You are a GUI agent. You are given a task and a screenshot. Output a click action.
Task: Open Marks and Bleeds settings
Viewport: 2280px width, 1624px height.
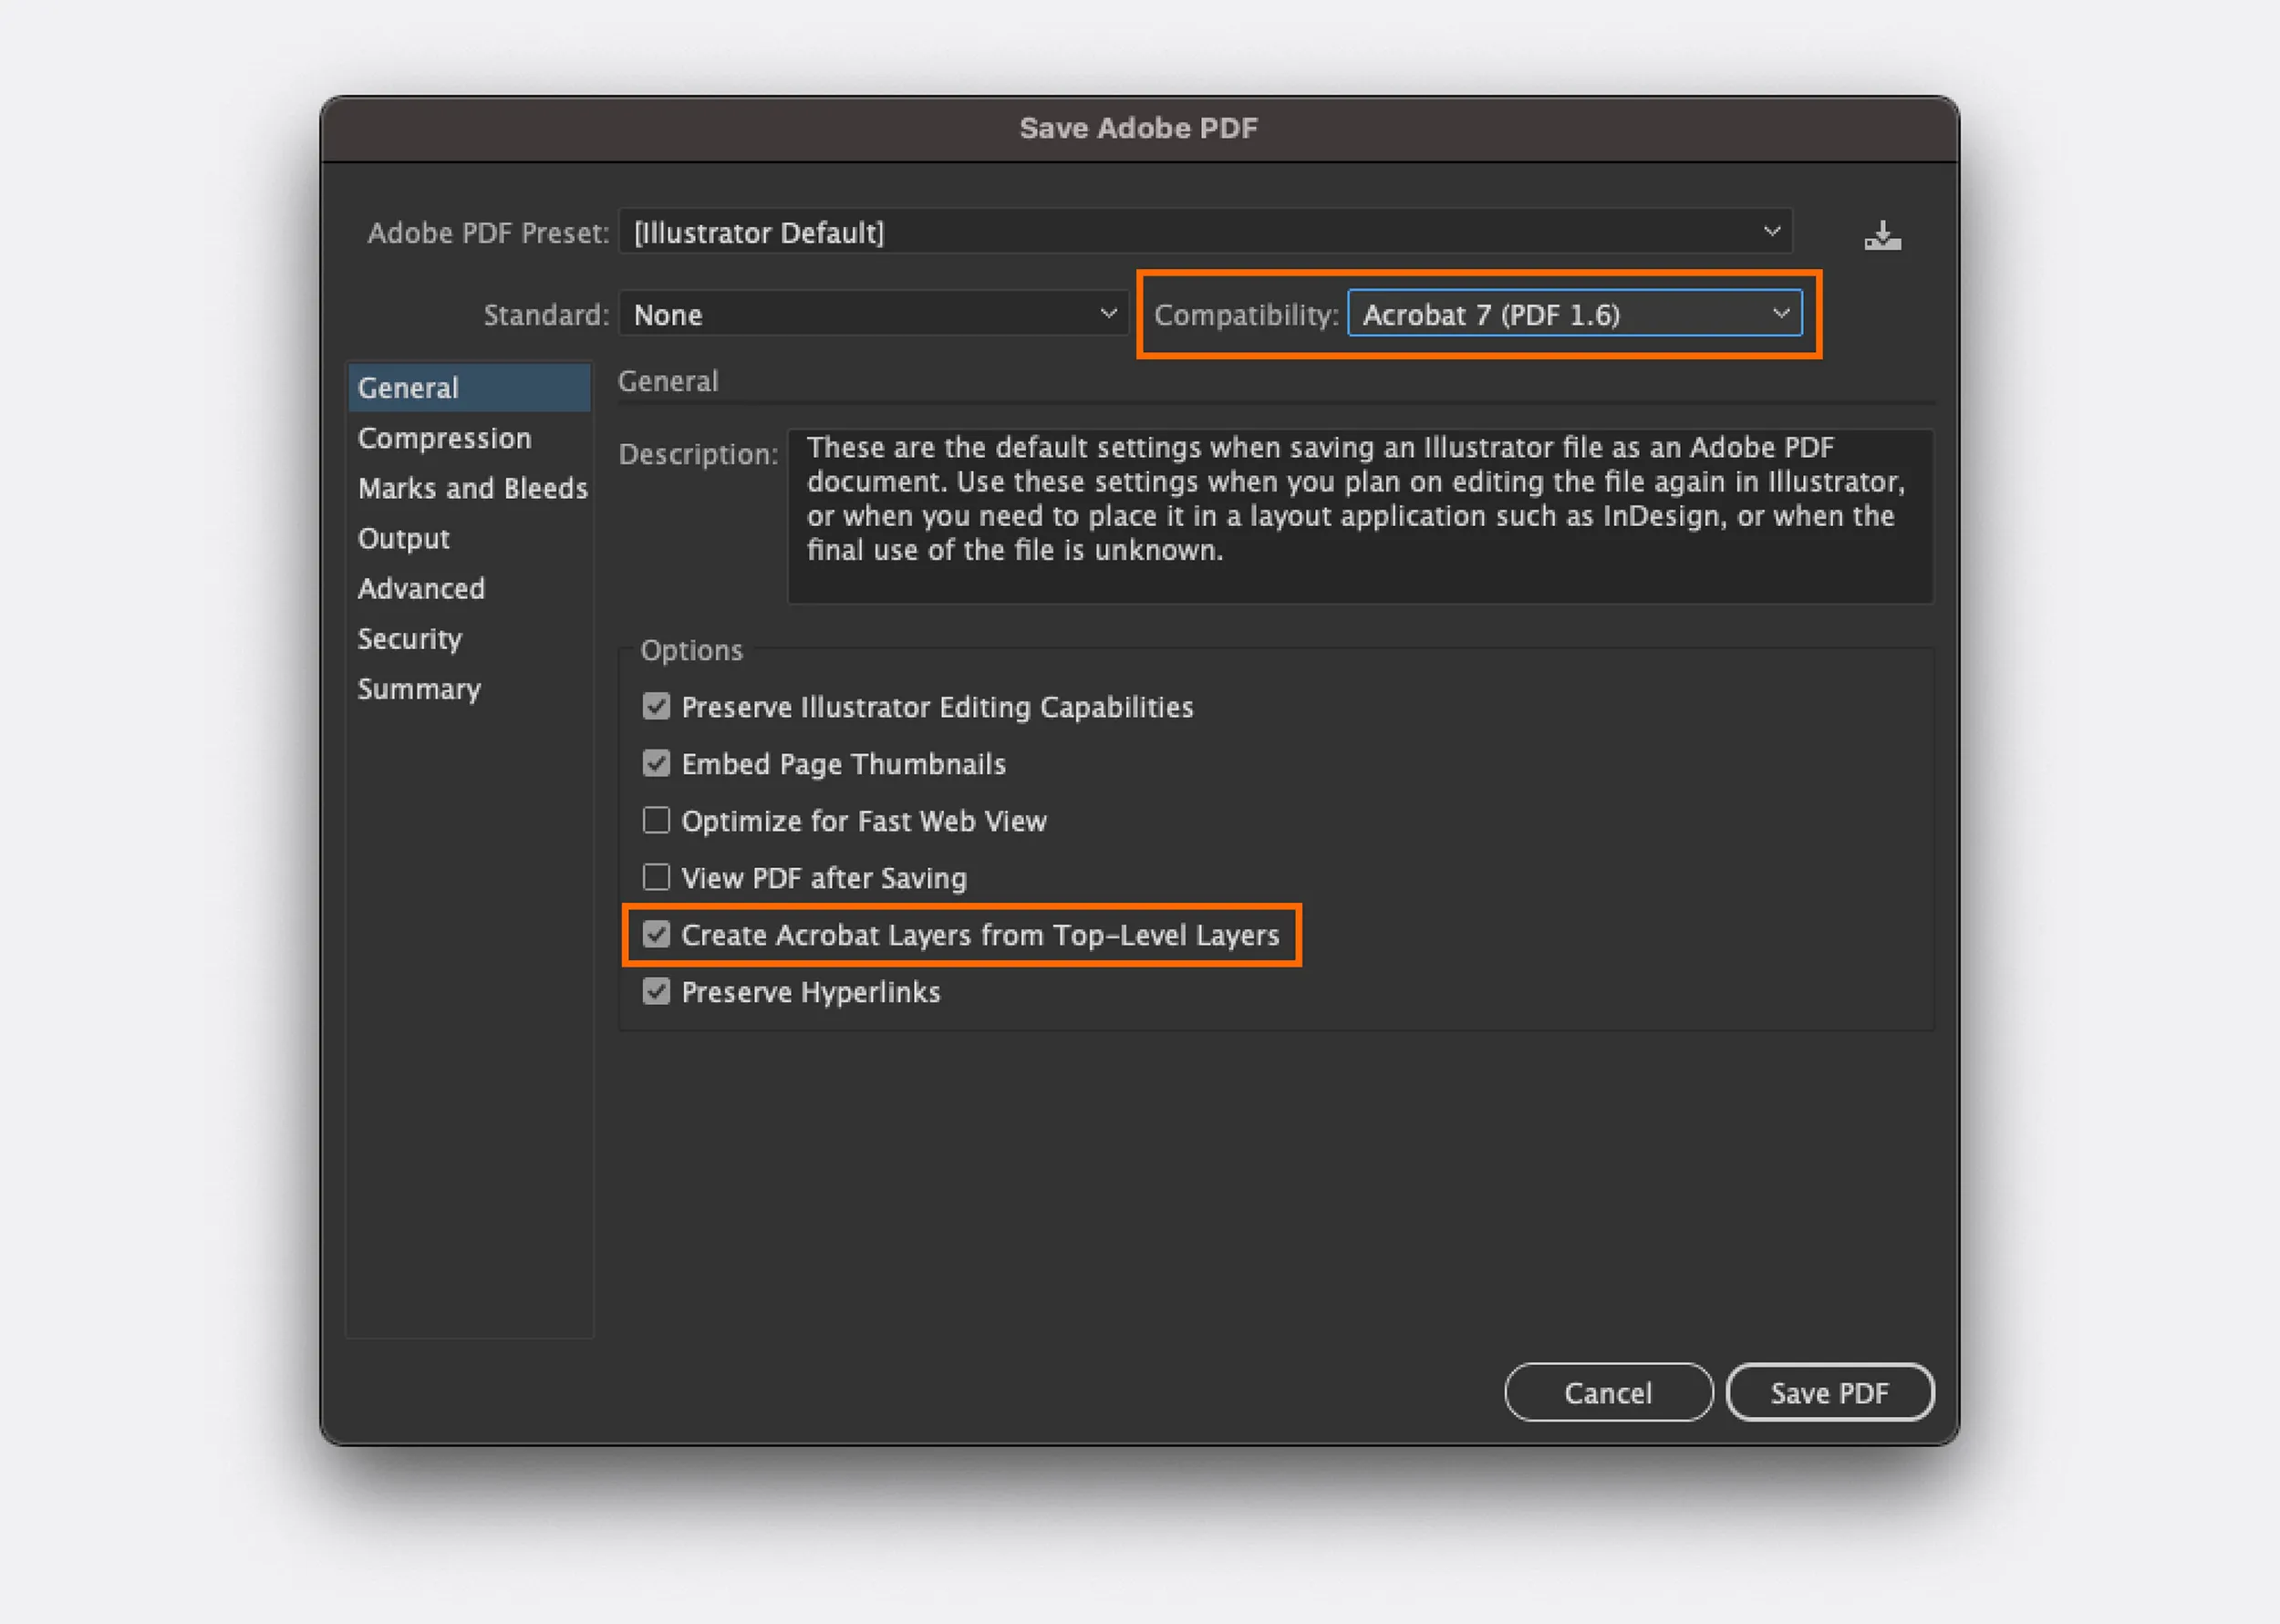tap(472, 488)
